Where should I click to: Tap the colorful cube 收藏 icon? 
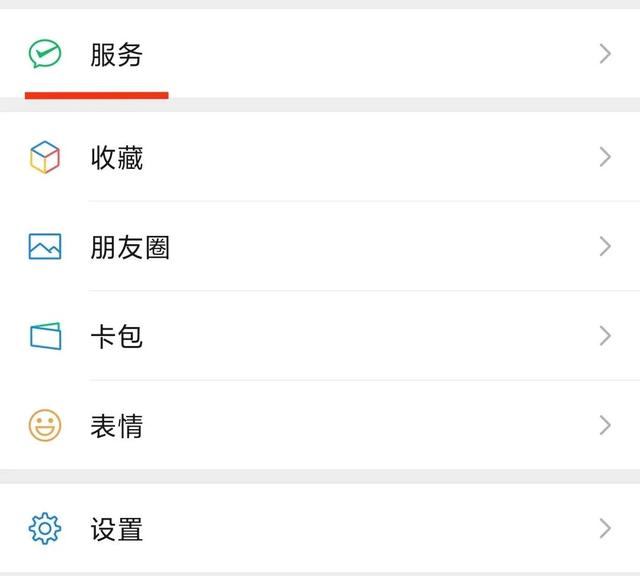[45, 157]
